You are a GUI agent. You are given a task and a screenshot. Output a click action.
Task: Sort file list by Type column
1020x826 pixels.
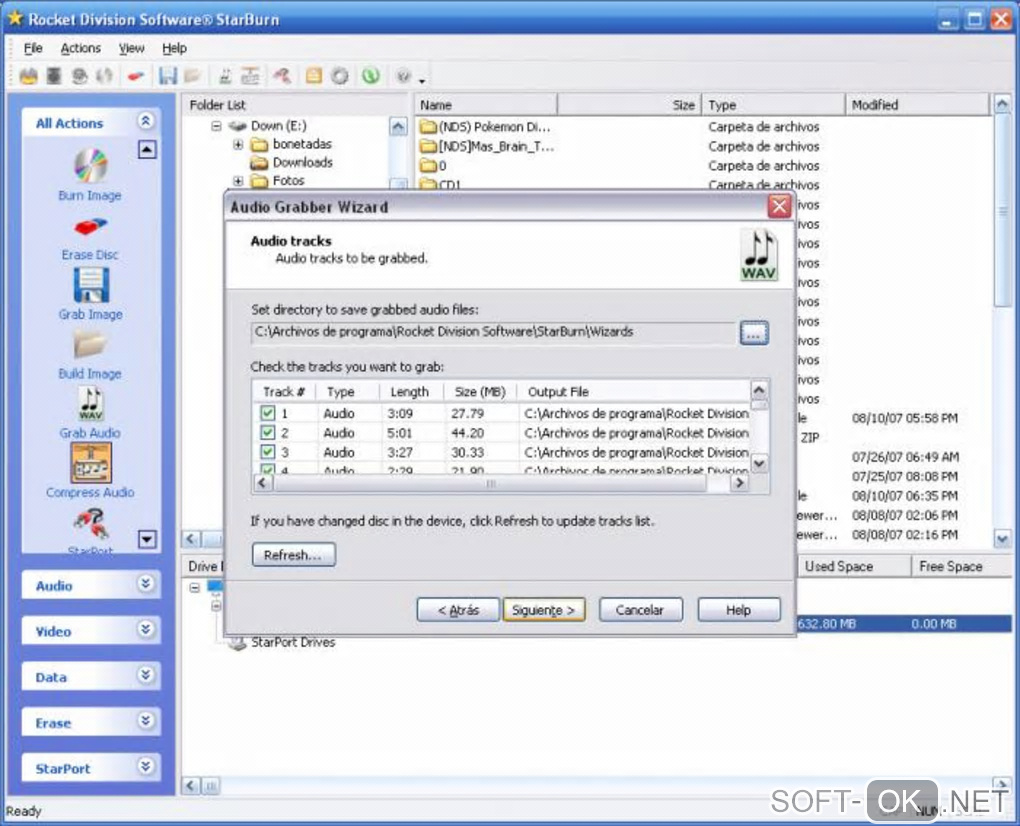tap(773, 105)
